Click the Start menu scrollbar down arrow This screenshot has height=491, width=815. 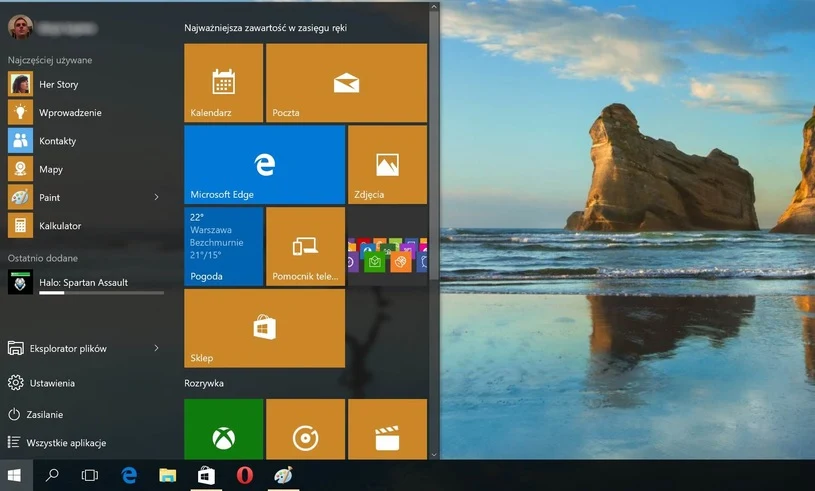[x=434, y=455]
